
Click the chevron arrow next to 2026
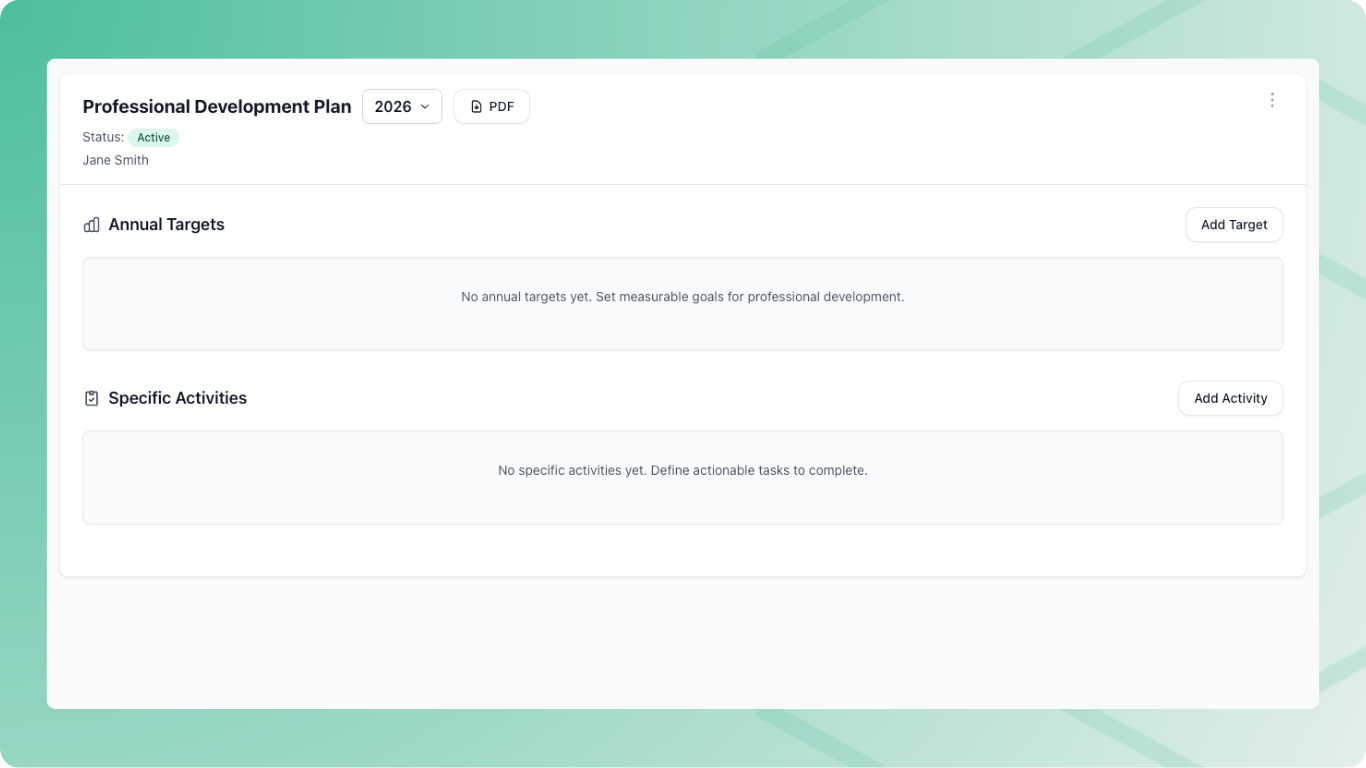pyautogui.click(x=425, y=107)
